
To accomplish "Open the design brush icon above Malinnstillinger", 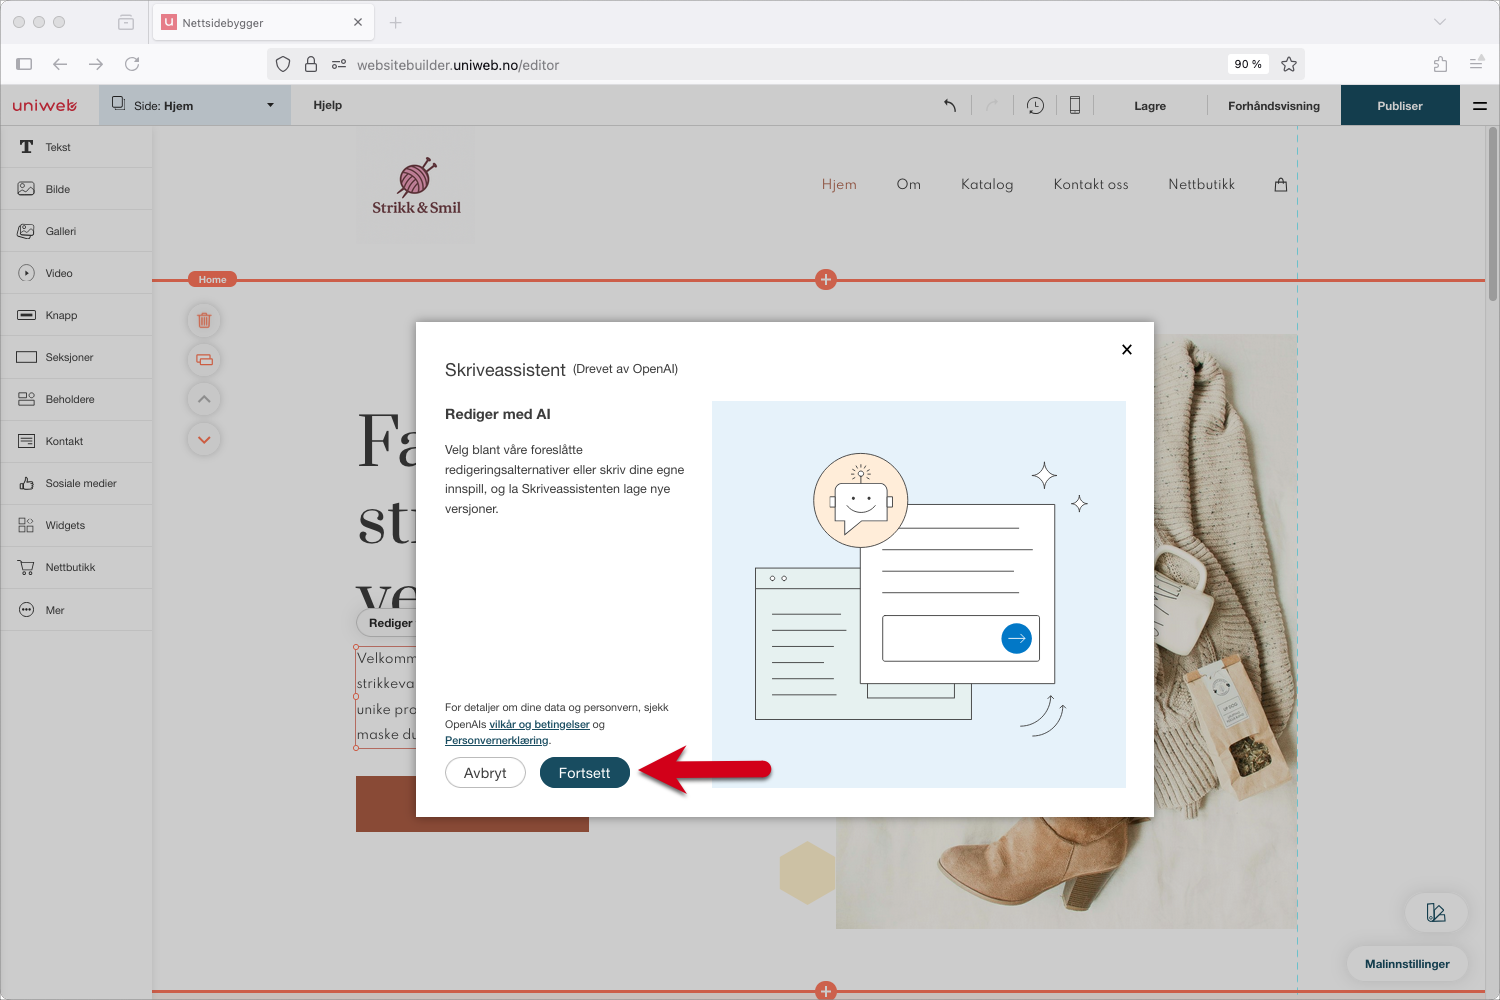I will [1436, 912].
